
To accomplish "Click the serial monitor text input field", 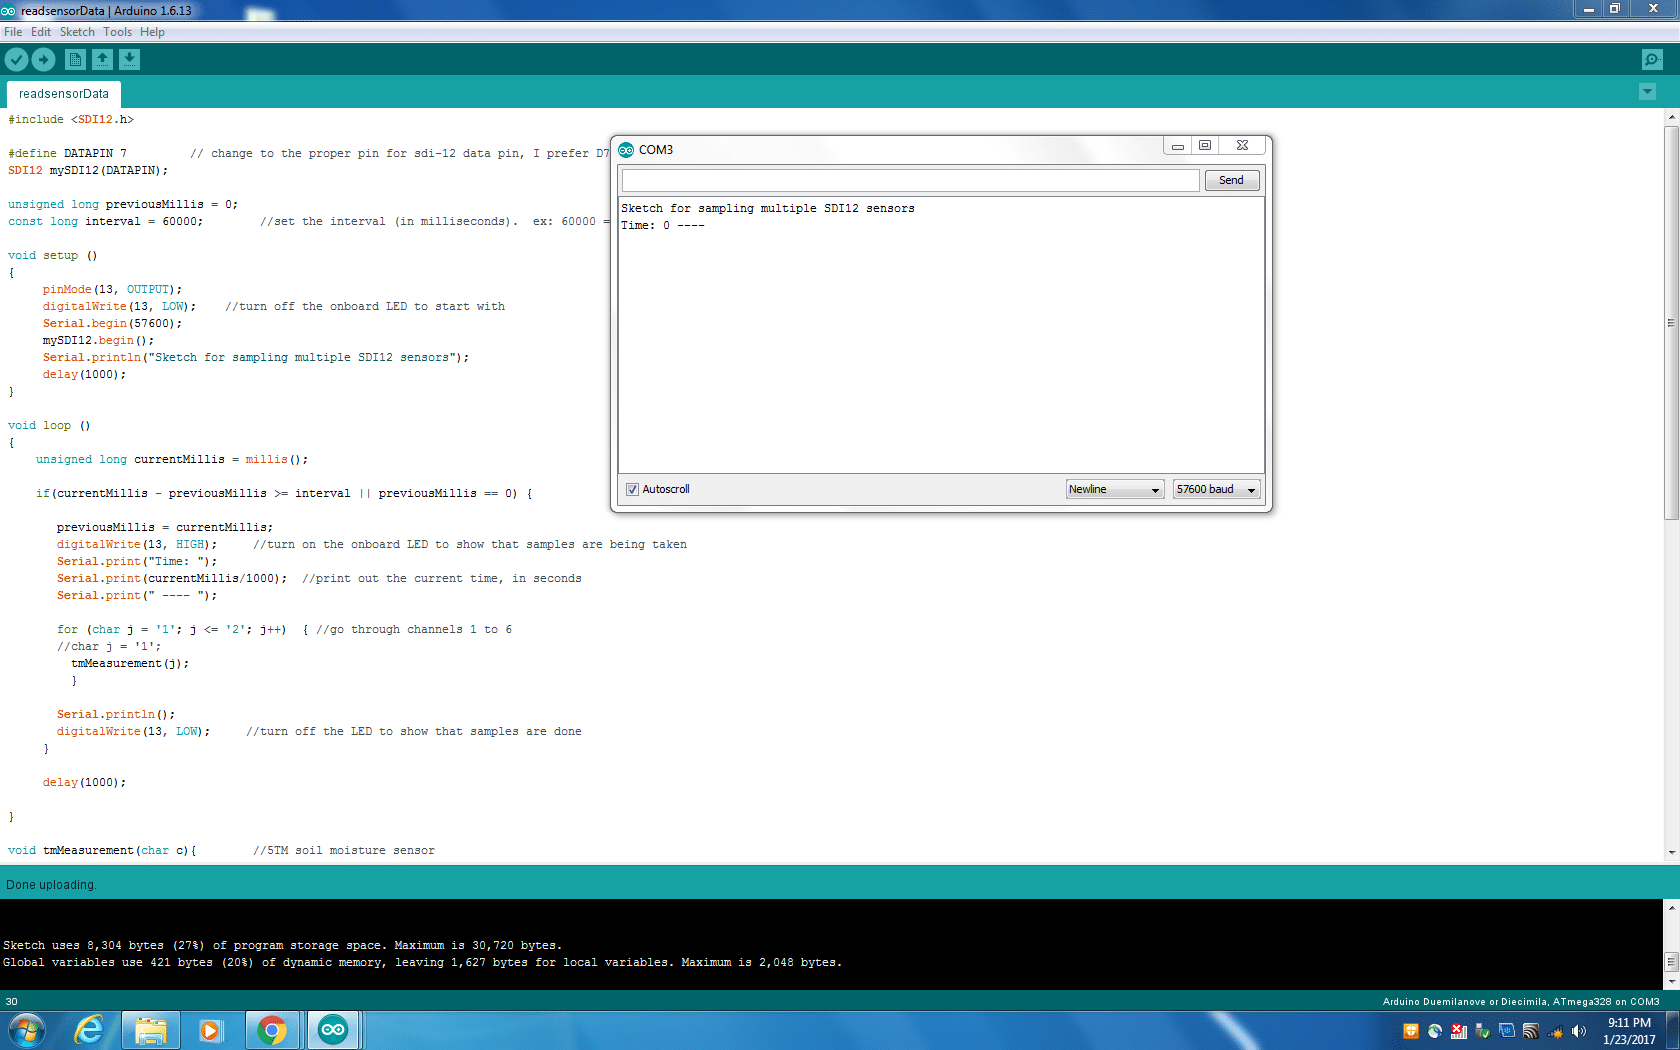I will 910,181.
